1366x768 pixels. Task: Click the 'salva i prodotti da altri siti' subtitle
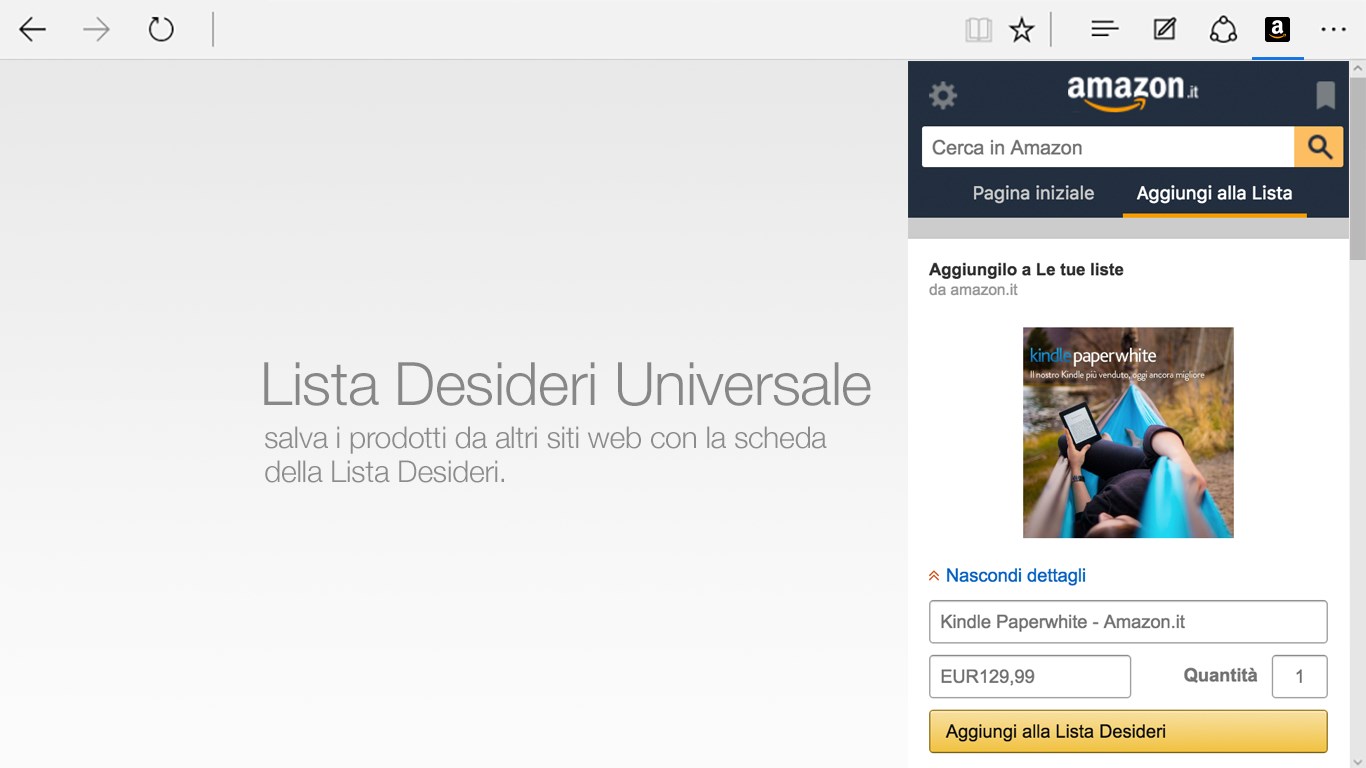[x=545, y=455]
